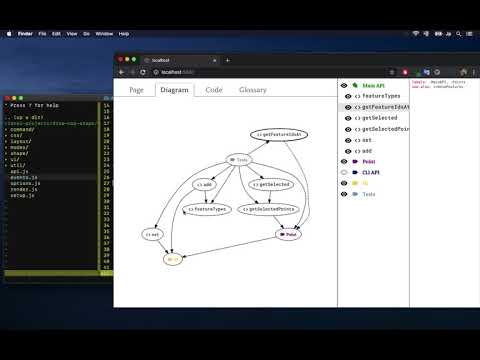The height and width of the screenshot is (360, 480).
Task: Click the yellow tag icon for UI group
Action: click(355, 183)
